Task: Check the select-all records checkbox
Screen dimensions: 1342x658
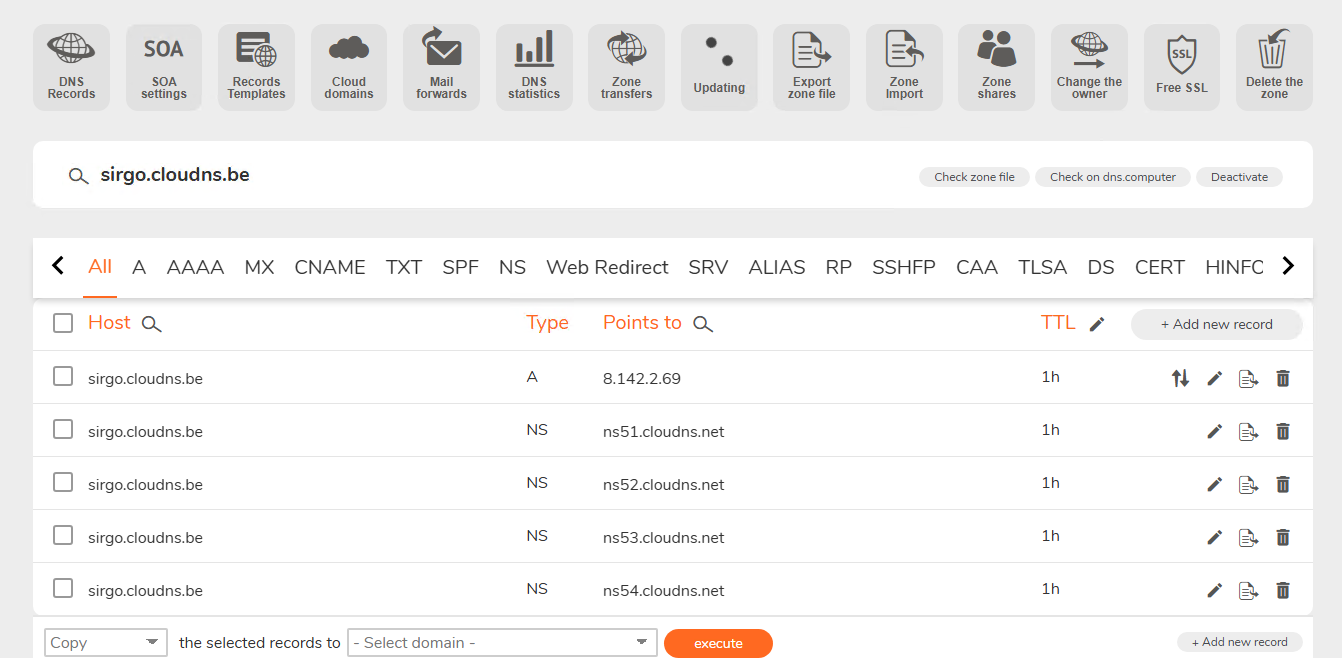Action: pos(63,323)
